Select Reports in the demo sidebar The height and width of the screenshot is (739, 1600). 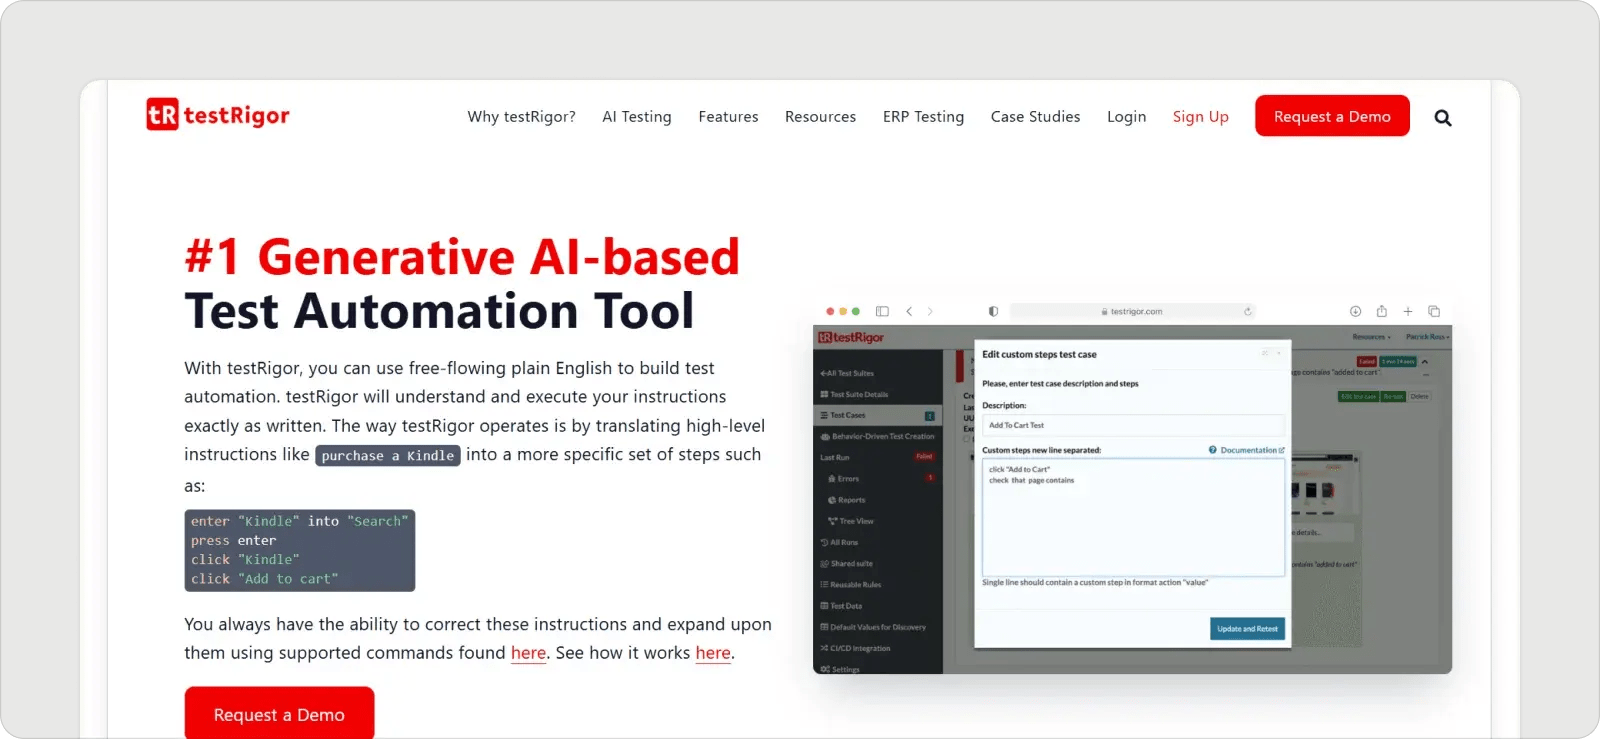pyautogui.click(x=847, y=499)
